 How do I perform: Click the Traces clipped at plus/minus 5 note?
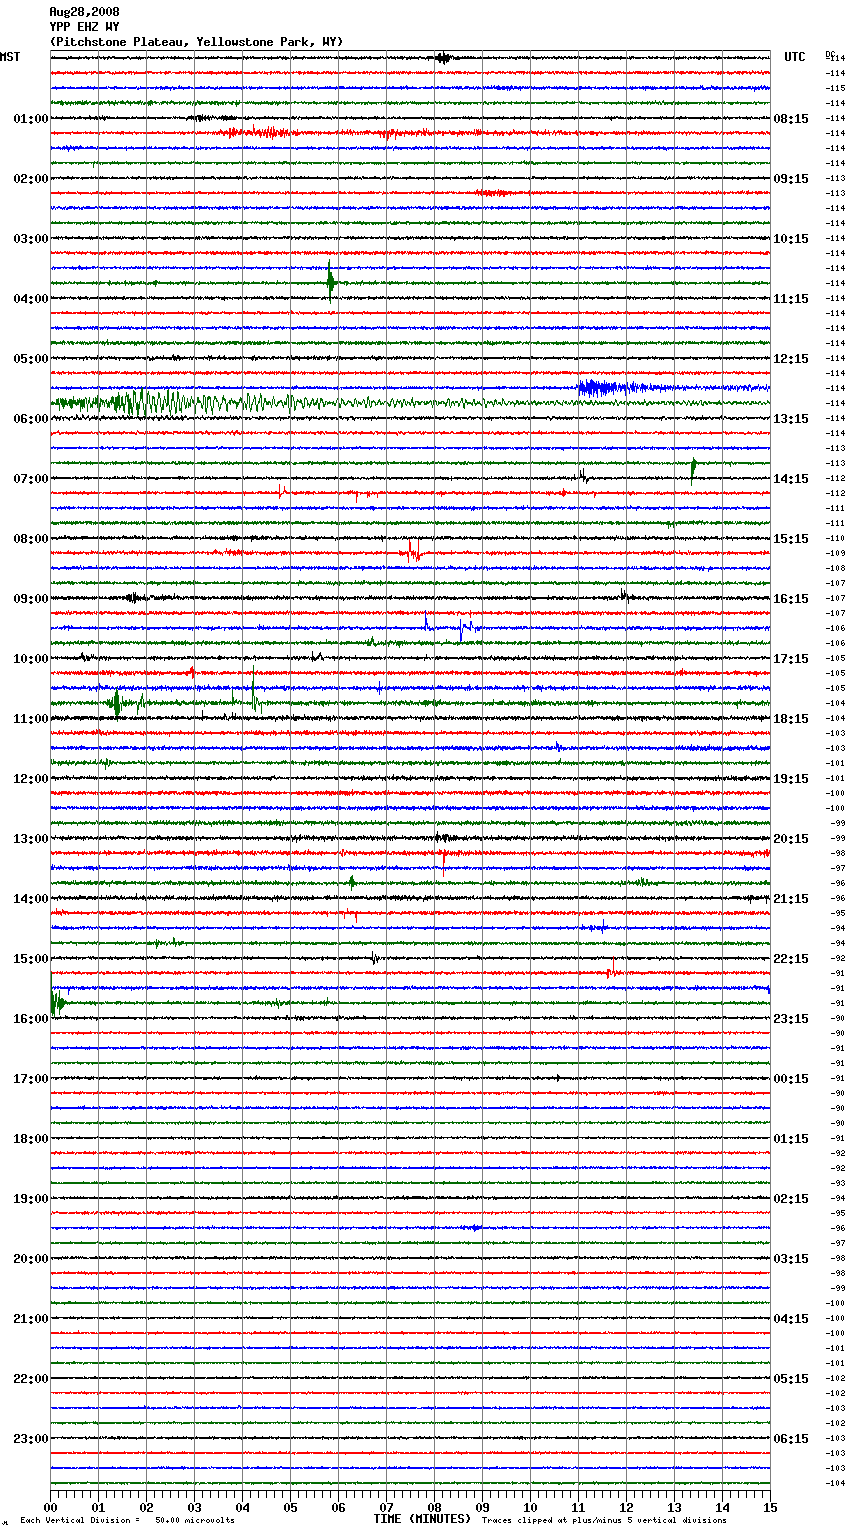coord(604,1520)
